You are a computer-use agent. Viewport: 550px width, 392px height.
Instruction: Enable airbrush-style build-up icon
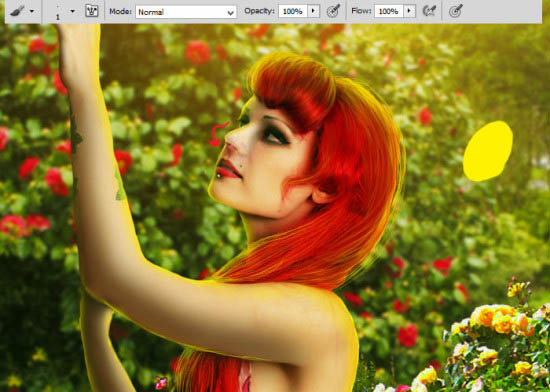pos(429,11)
